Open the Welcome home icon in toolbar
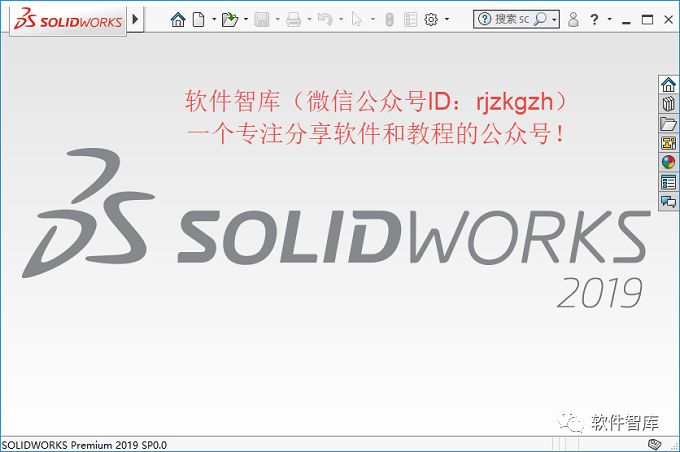This screenshot has height=452, width=680. click(x=178, y=20)
